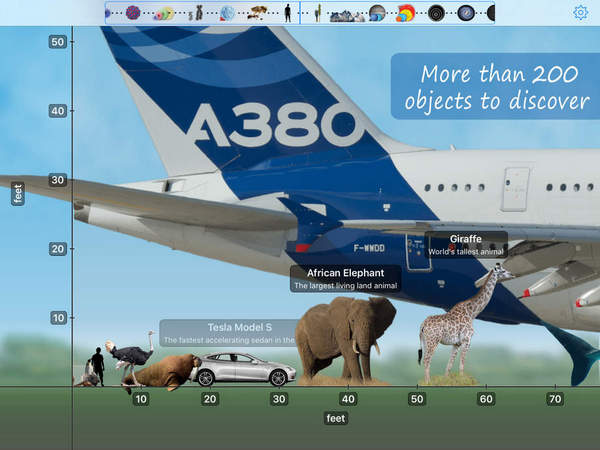600x450 pixels.
Task: Open the settings gear
Action: (580, 13)
